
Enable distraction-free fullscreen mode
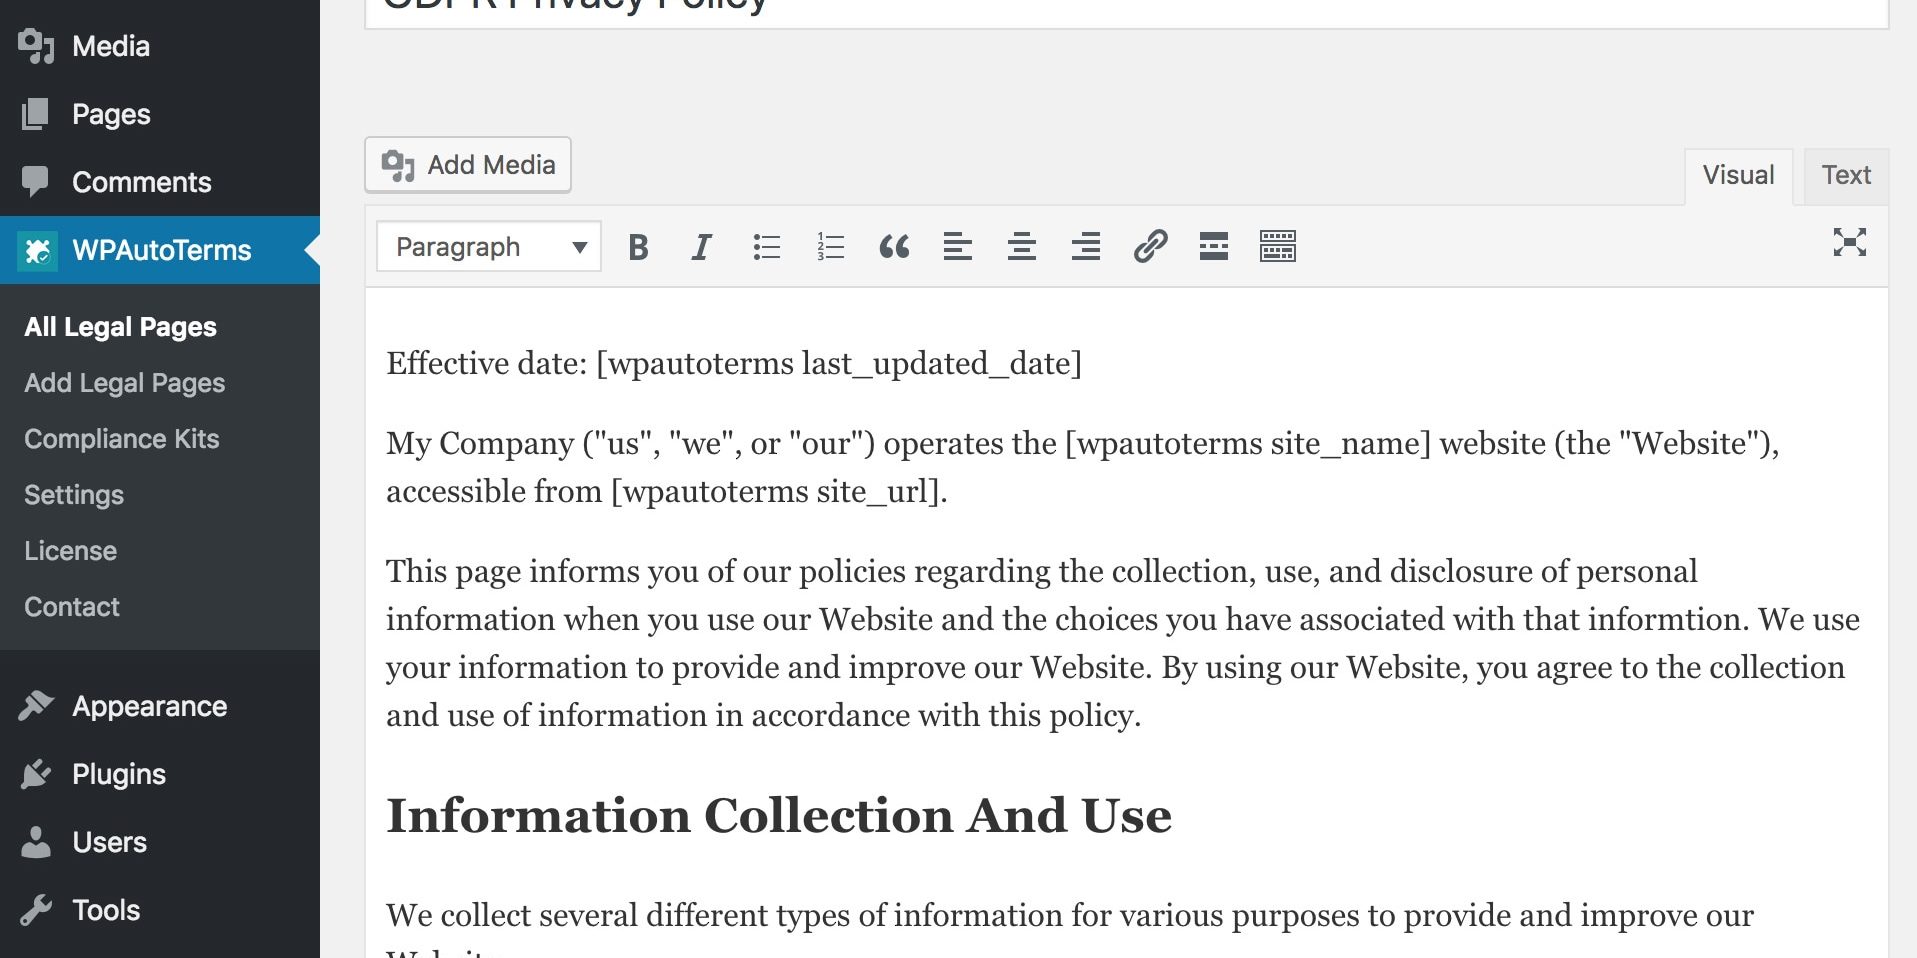(1849, 242)
